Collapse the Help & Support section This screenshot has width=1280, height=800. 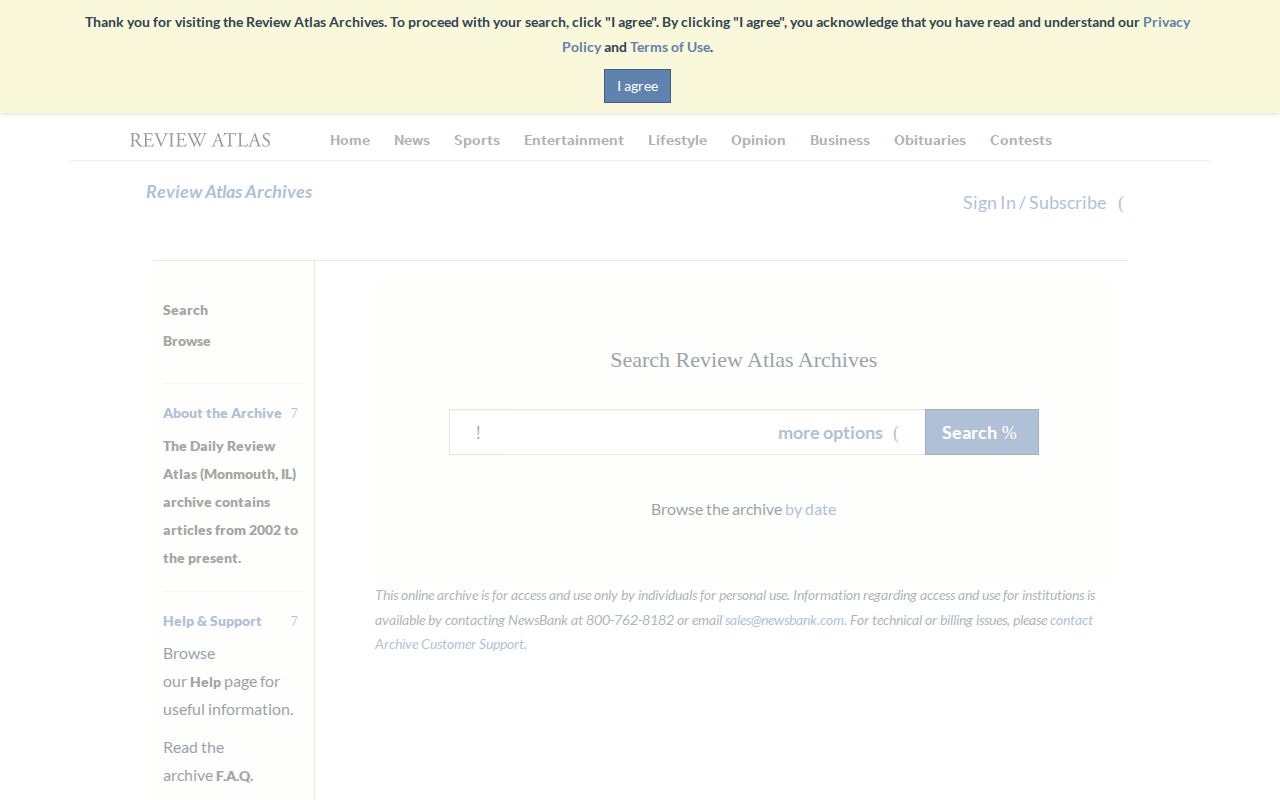tap(231, 621)
